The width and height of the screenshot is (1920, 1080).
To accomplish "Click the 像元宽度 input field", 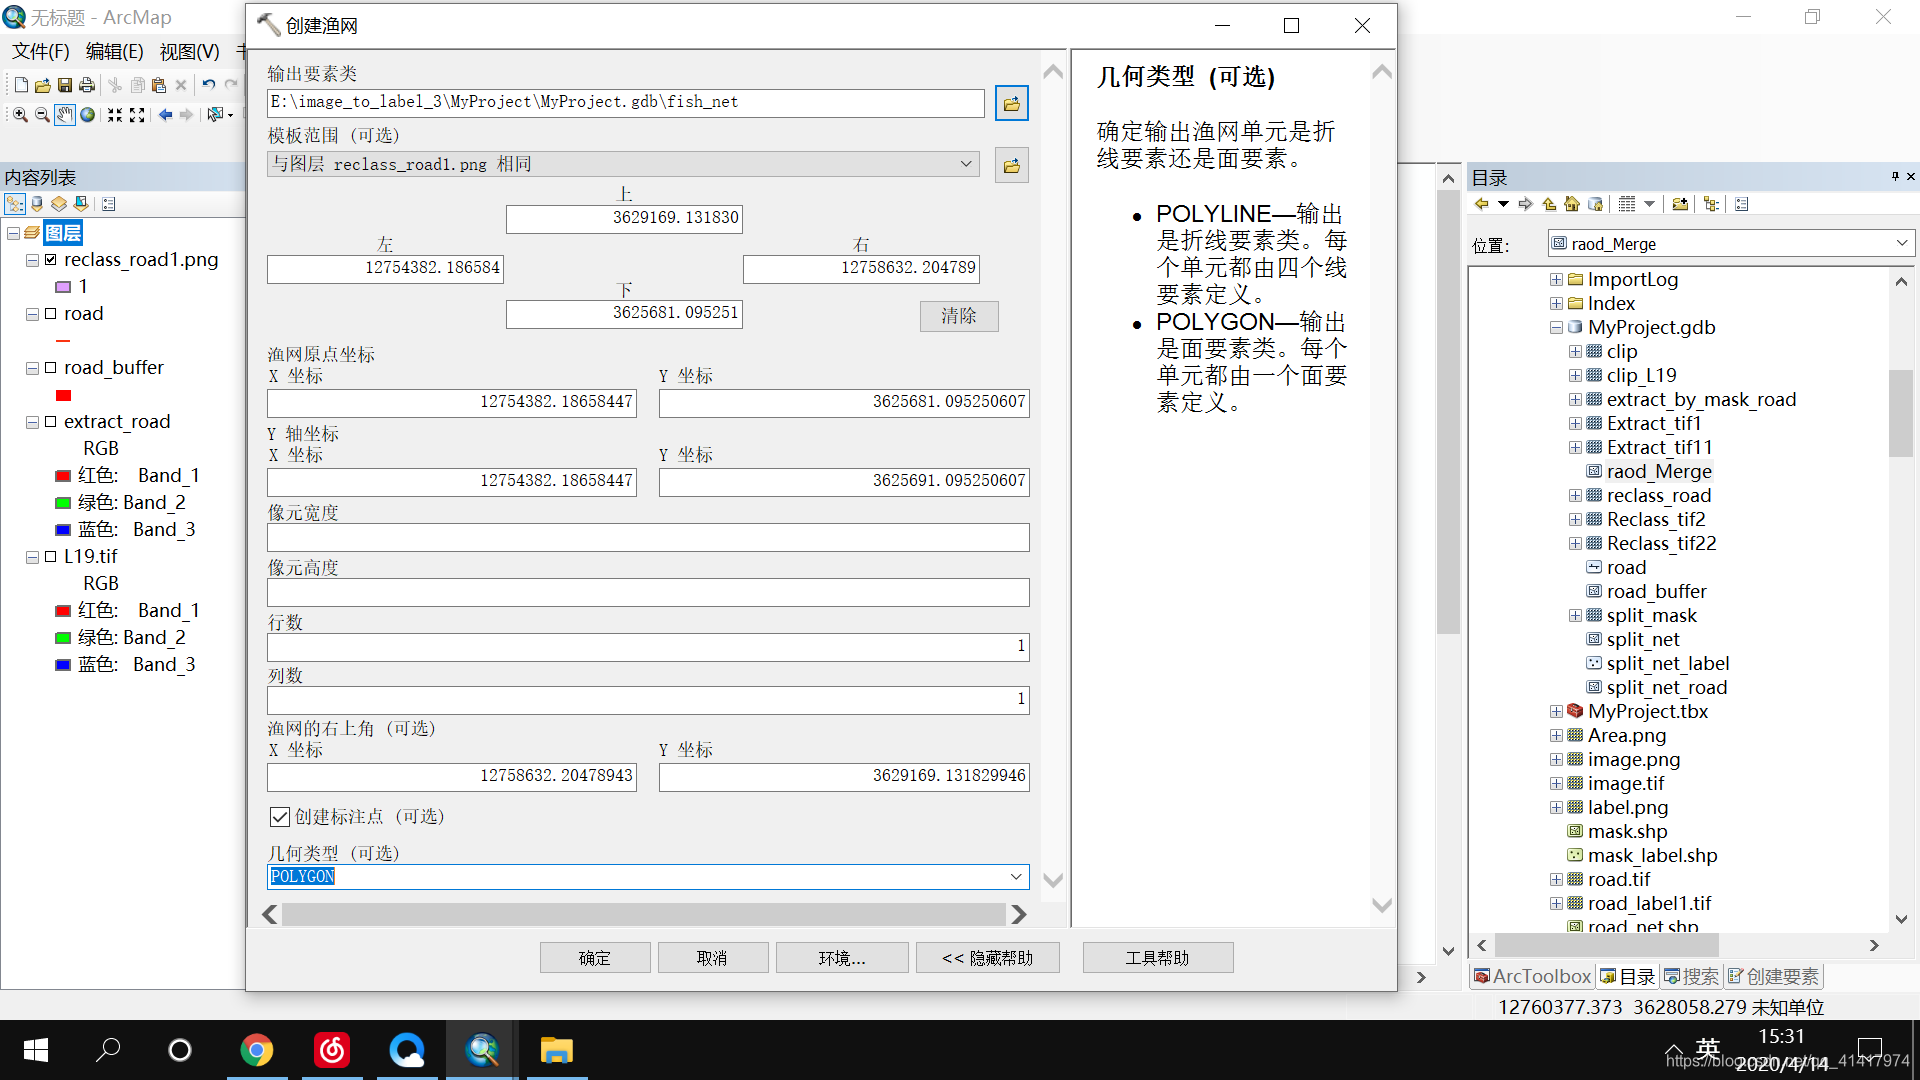I will (647, 538).
